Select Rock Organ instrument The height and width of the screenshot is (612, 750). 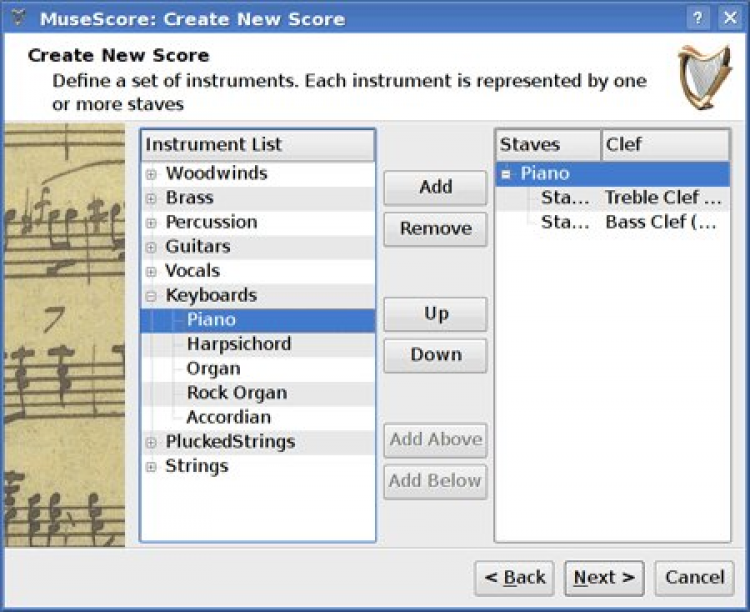pos(236,393)
